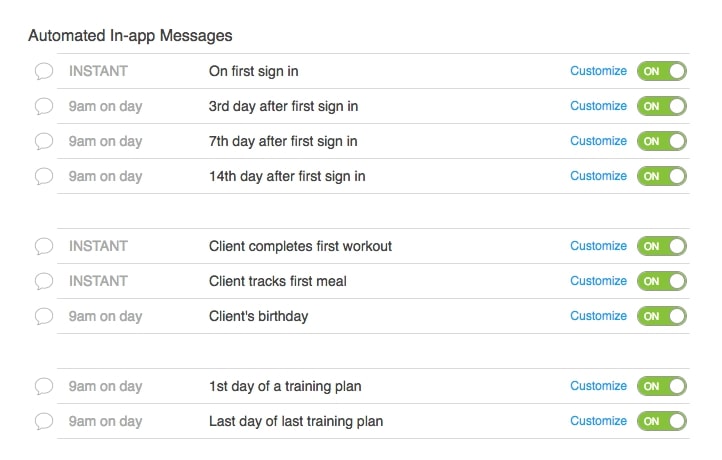This screenshot has height=460, width=722.
Task: Customize the 'Client tracks first meal' message
Action: pyautogui.click(x=598, y=281)
